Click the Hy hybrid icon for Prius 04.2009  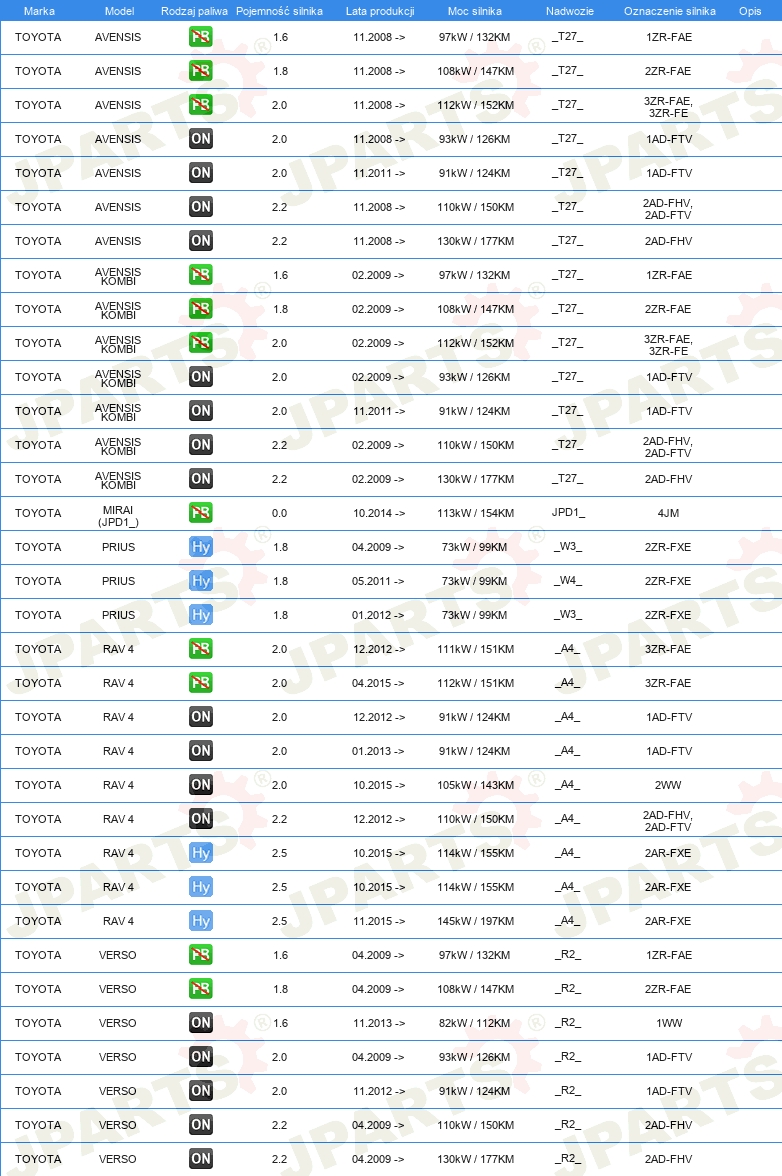click(x=200, y=547)
